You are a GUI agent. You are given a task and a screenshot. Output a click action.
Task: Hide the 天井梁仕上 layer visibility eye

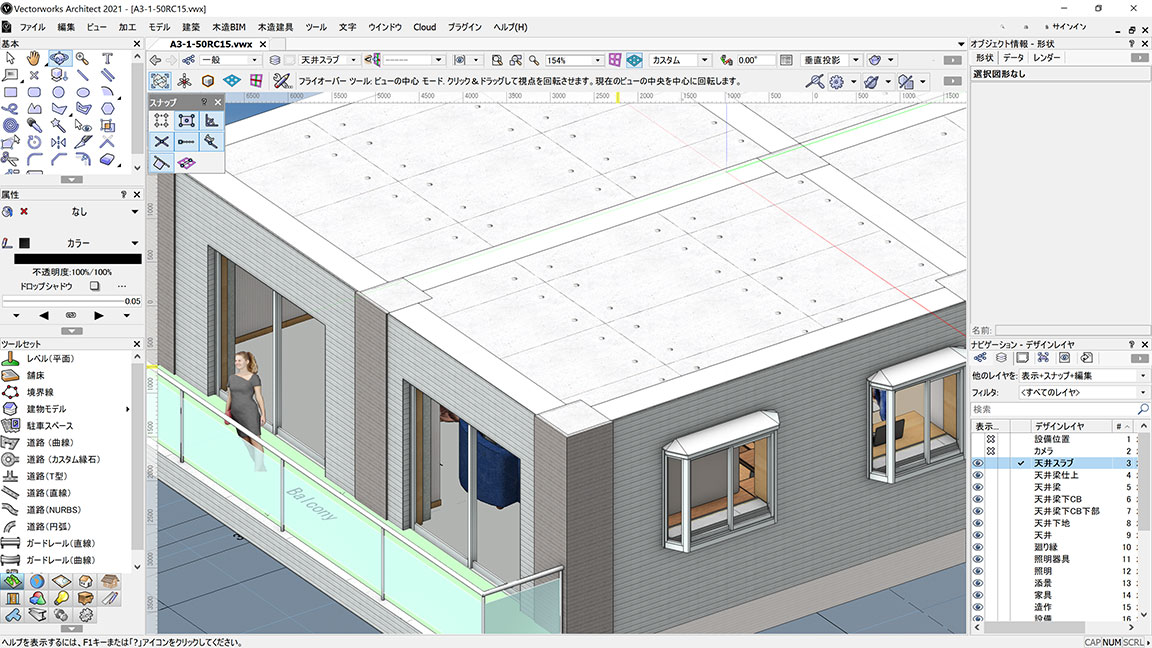978,475
